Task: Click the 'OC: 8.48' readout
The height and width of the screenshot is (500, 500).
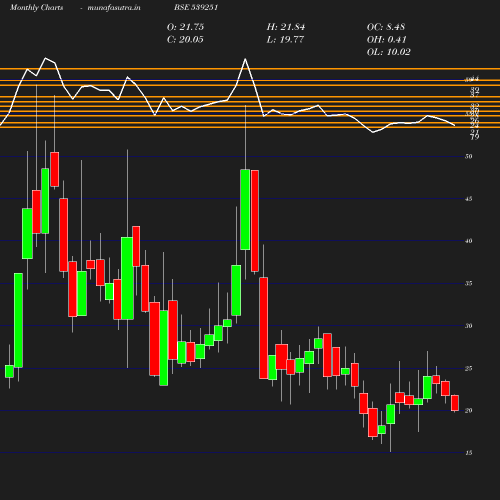Action: (386, 27)
